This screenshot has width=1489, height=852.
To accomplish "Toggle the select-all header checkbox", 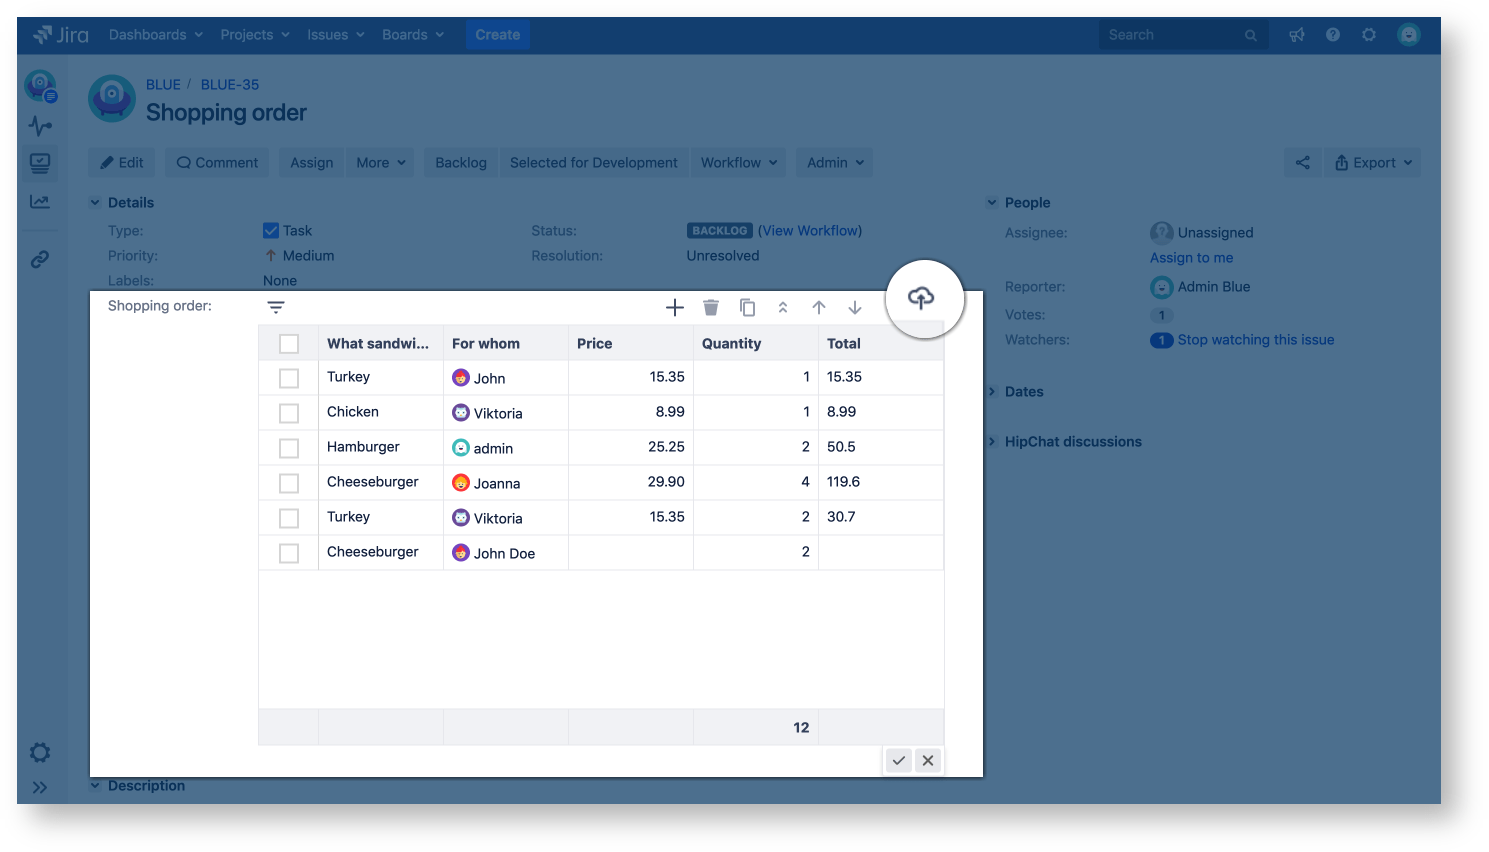I will (x=289, y=344).
